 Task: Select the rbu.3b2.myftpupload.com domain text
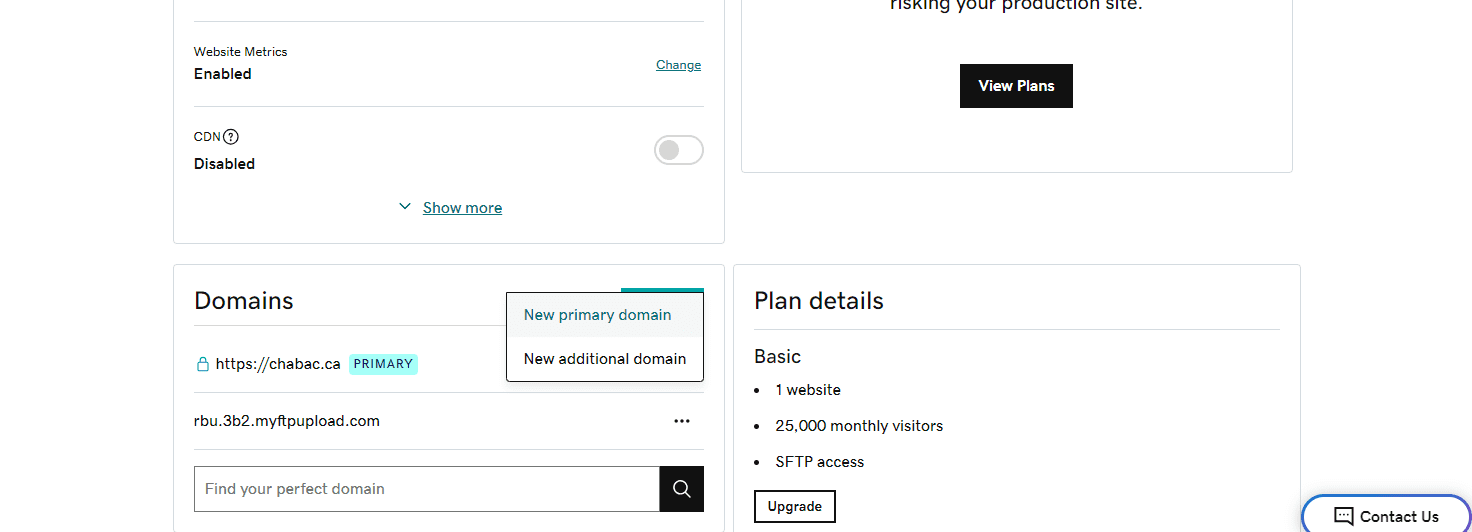click(x=287, y=421)
